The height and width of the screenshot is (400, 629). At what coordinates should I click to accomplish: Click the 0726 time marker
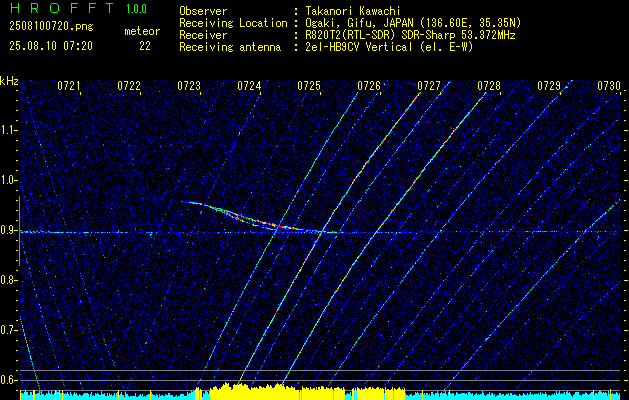369,86
